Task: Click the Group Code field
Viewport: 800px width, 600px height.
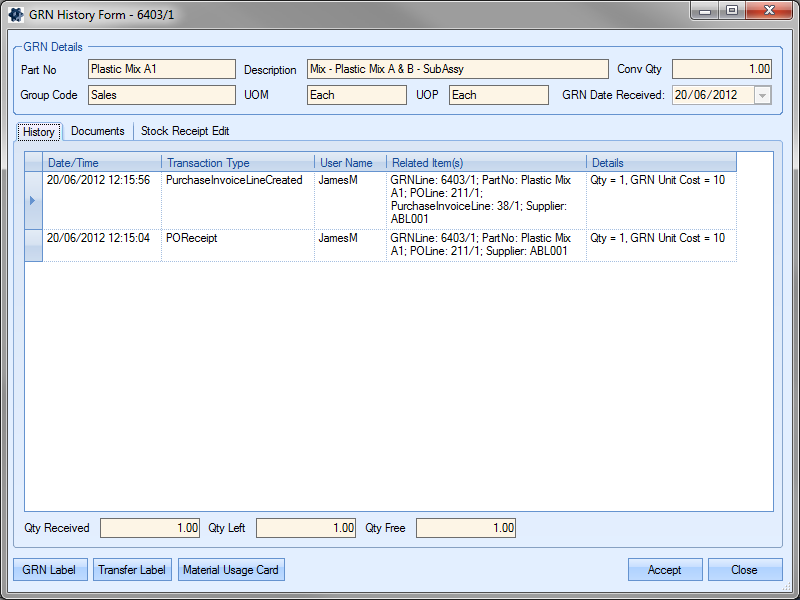Action: point(162,95)
